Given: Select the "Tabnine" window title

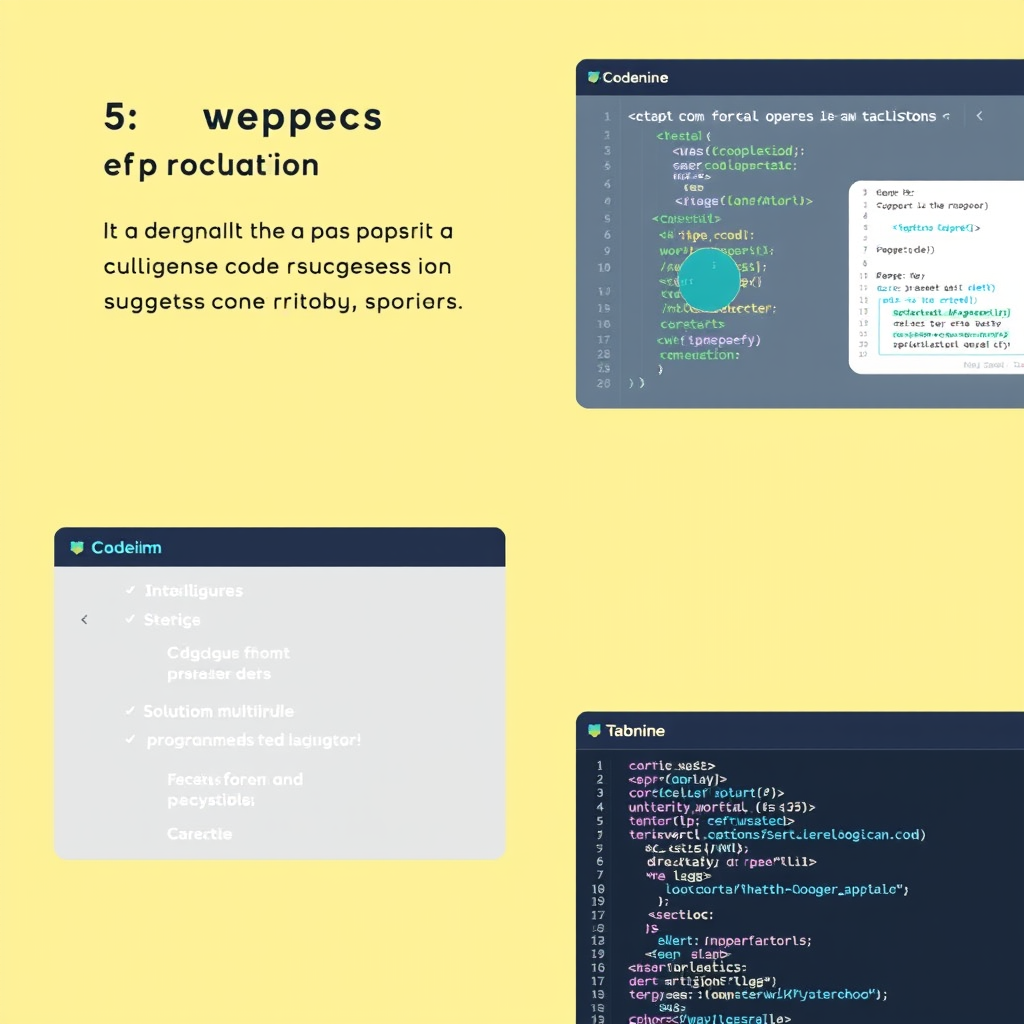Looking at the screenshot, I should pos(635,731).
